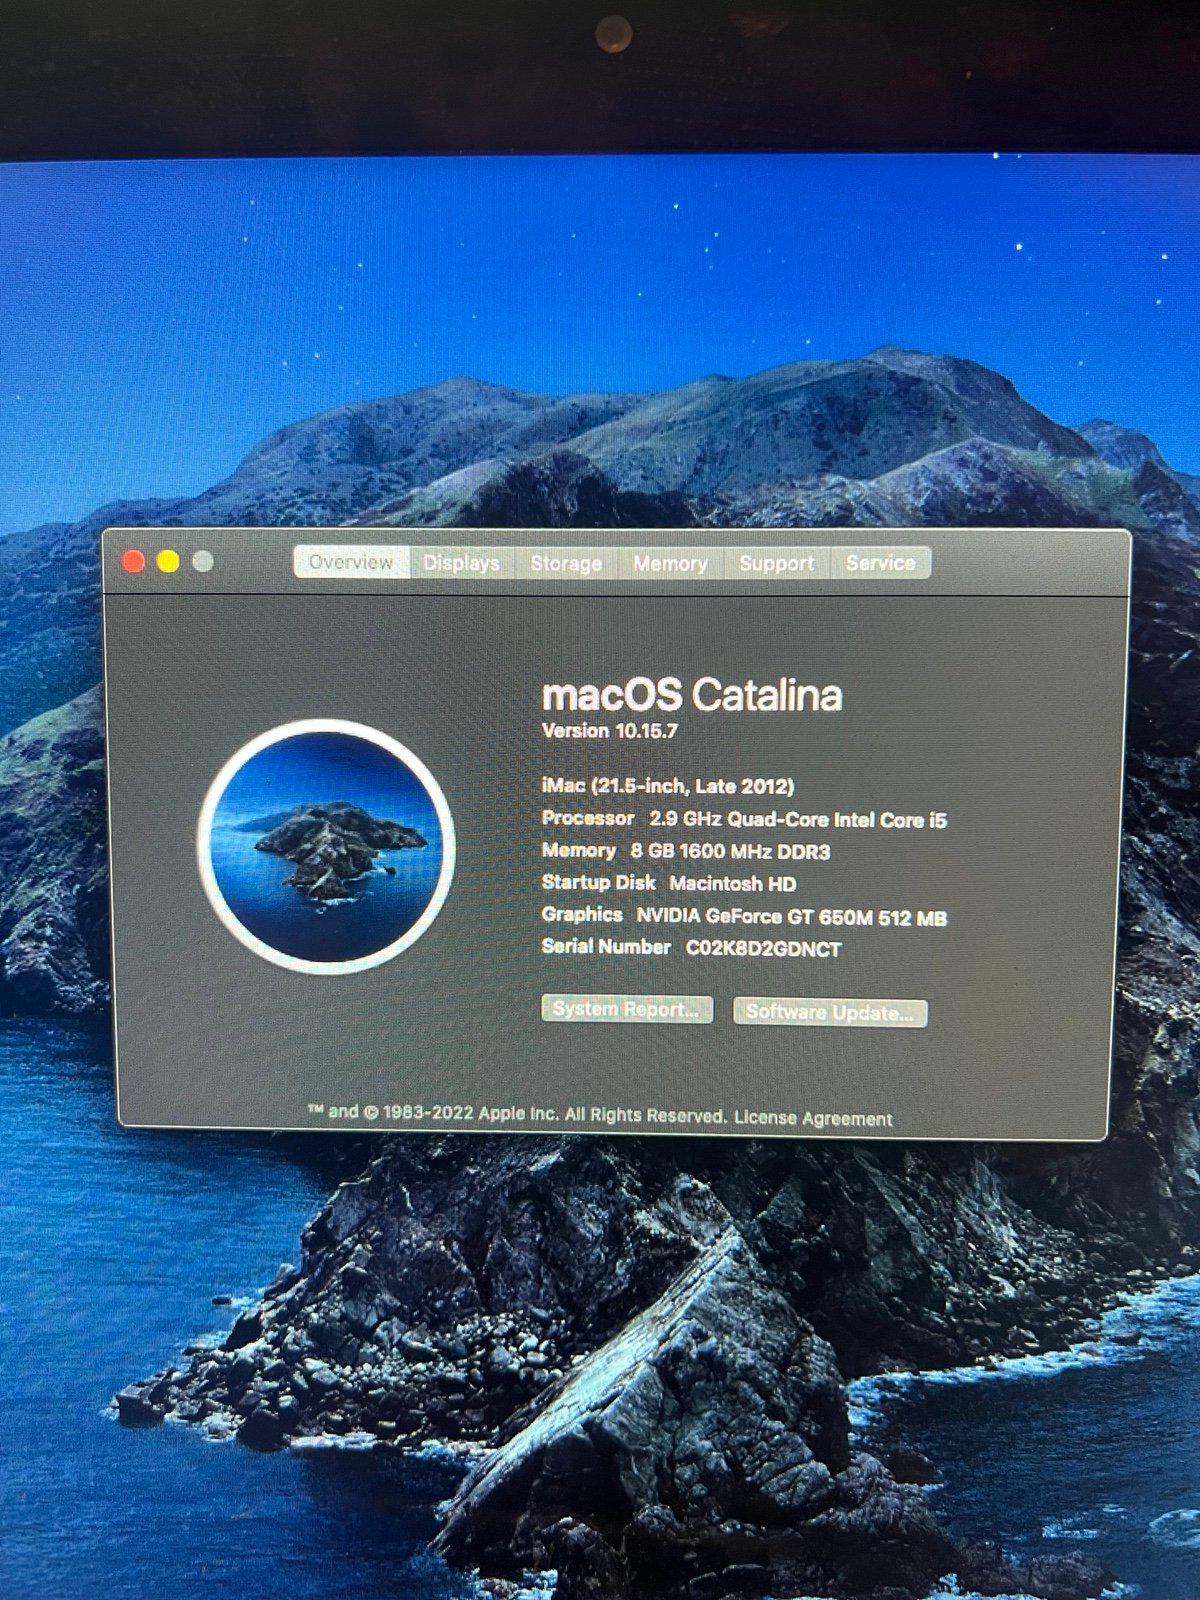Click the serial number C02K8D2GDNCT

(764, 948)
